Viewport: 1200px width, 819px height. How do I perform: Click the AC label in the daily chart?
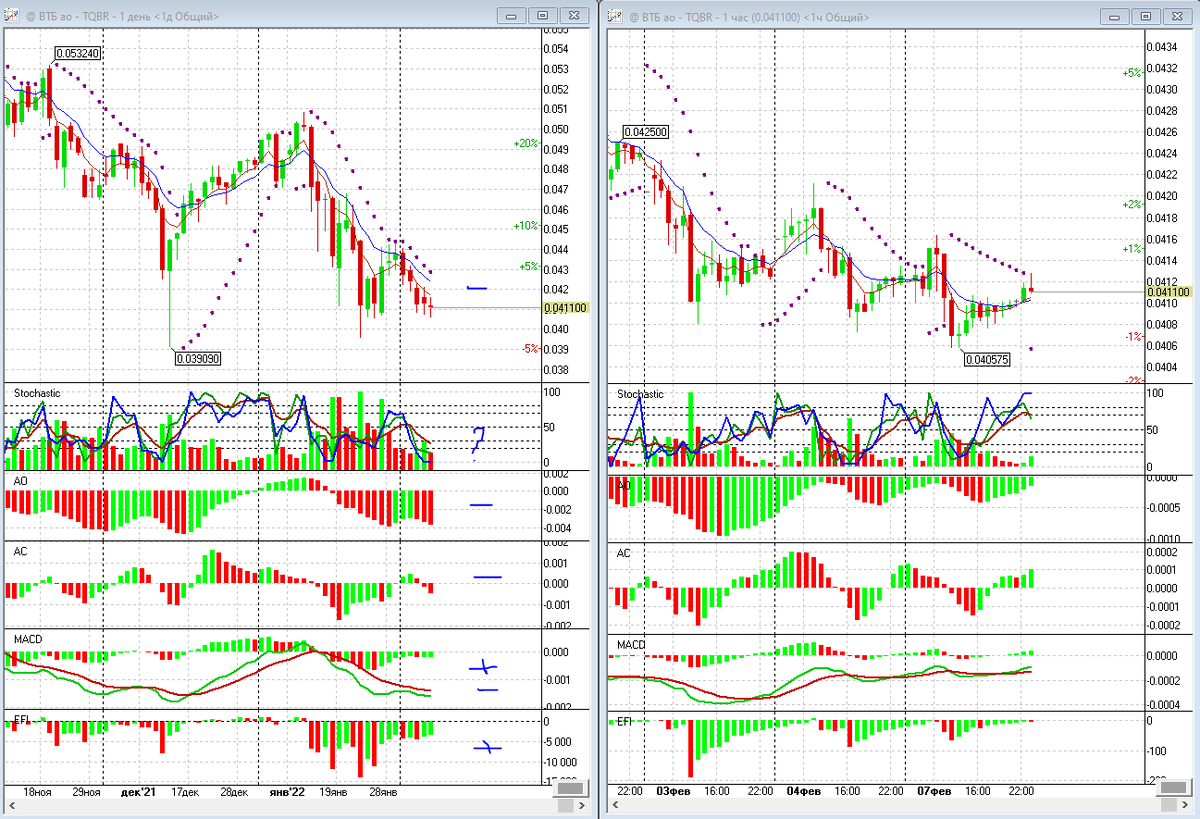pos(20,551)
